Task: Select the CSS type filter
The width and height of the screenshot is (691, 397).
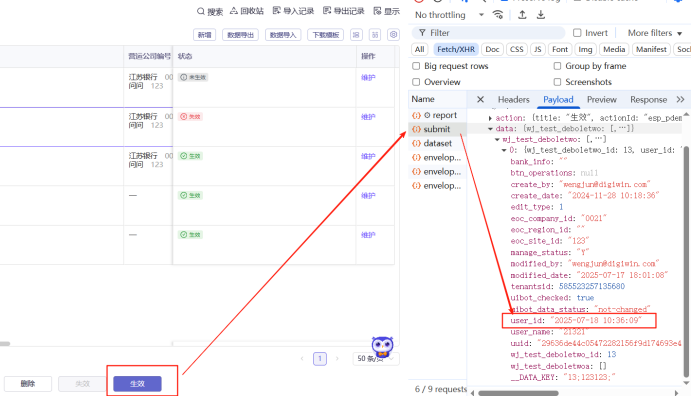Action: [x=516, y=49]
